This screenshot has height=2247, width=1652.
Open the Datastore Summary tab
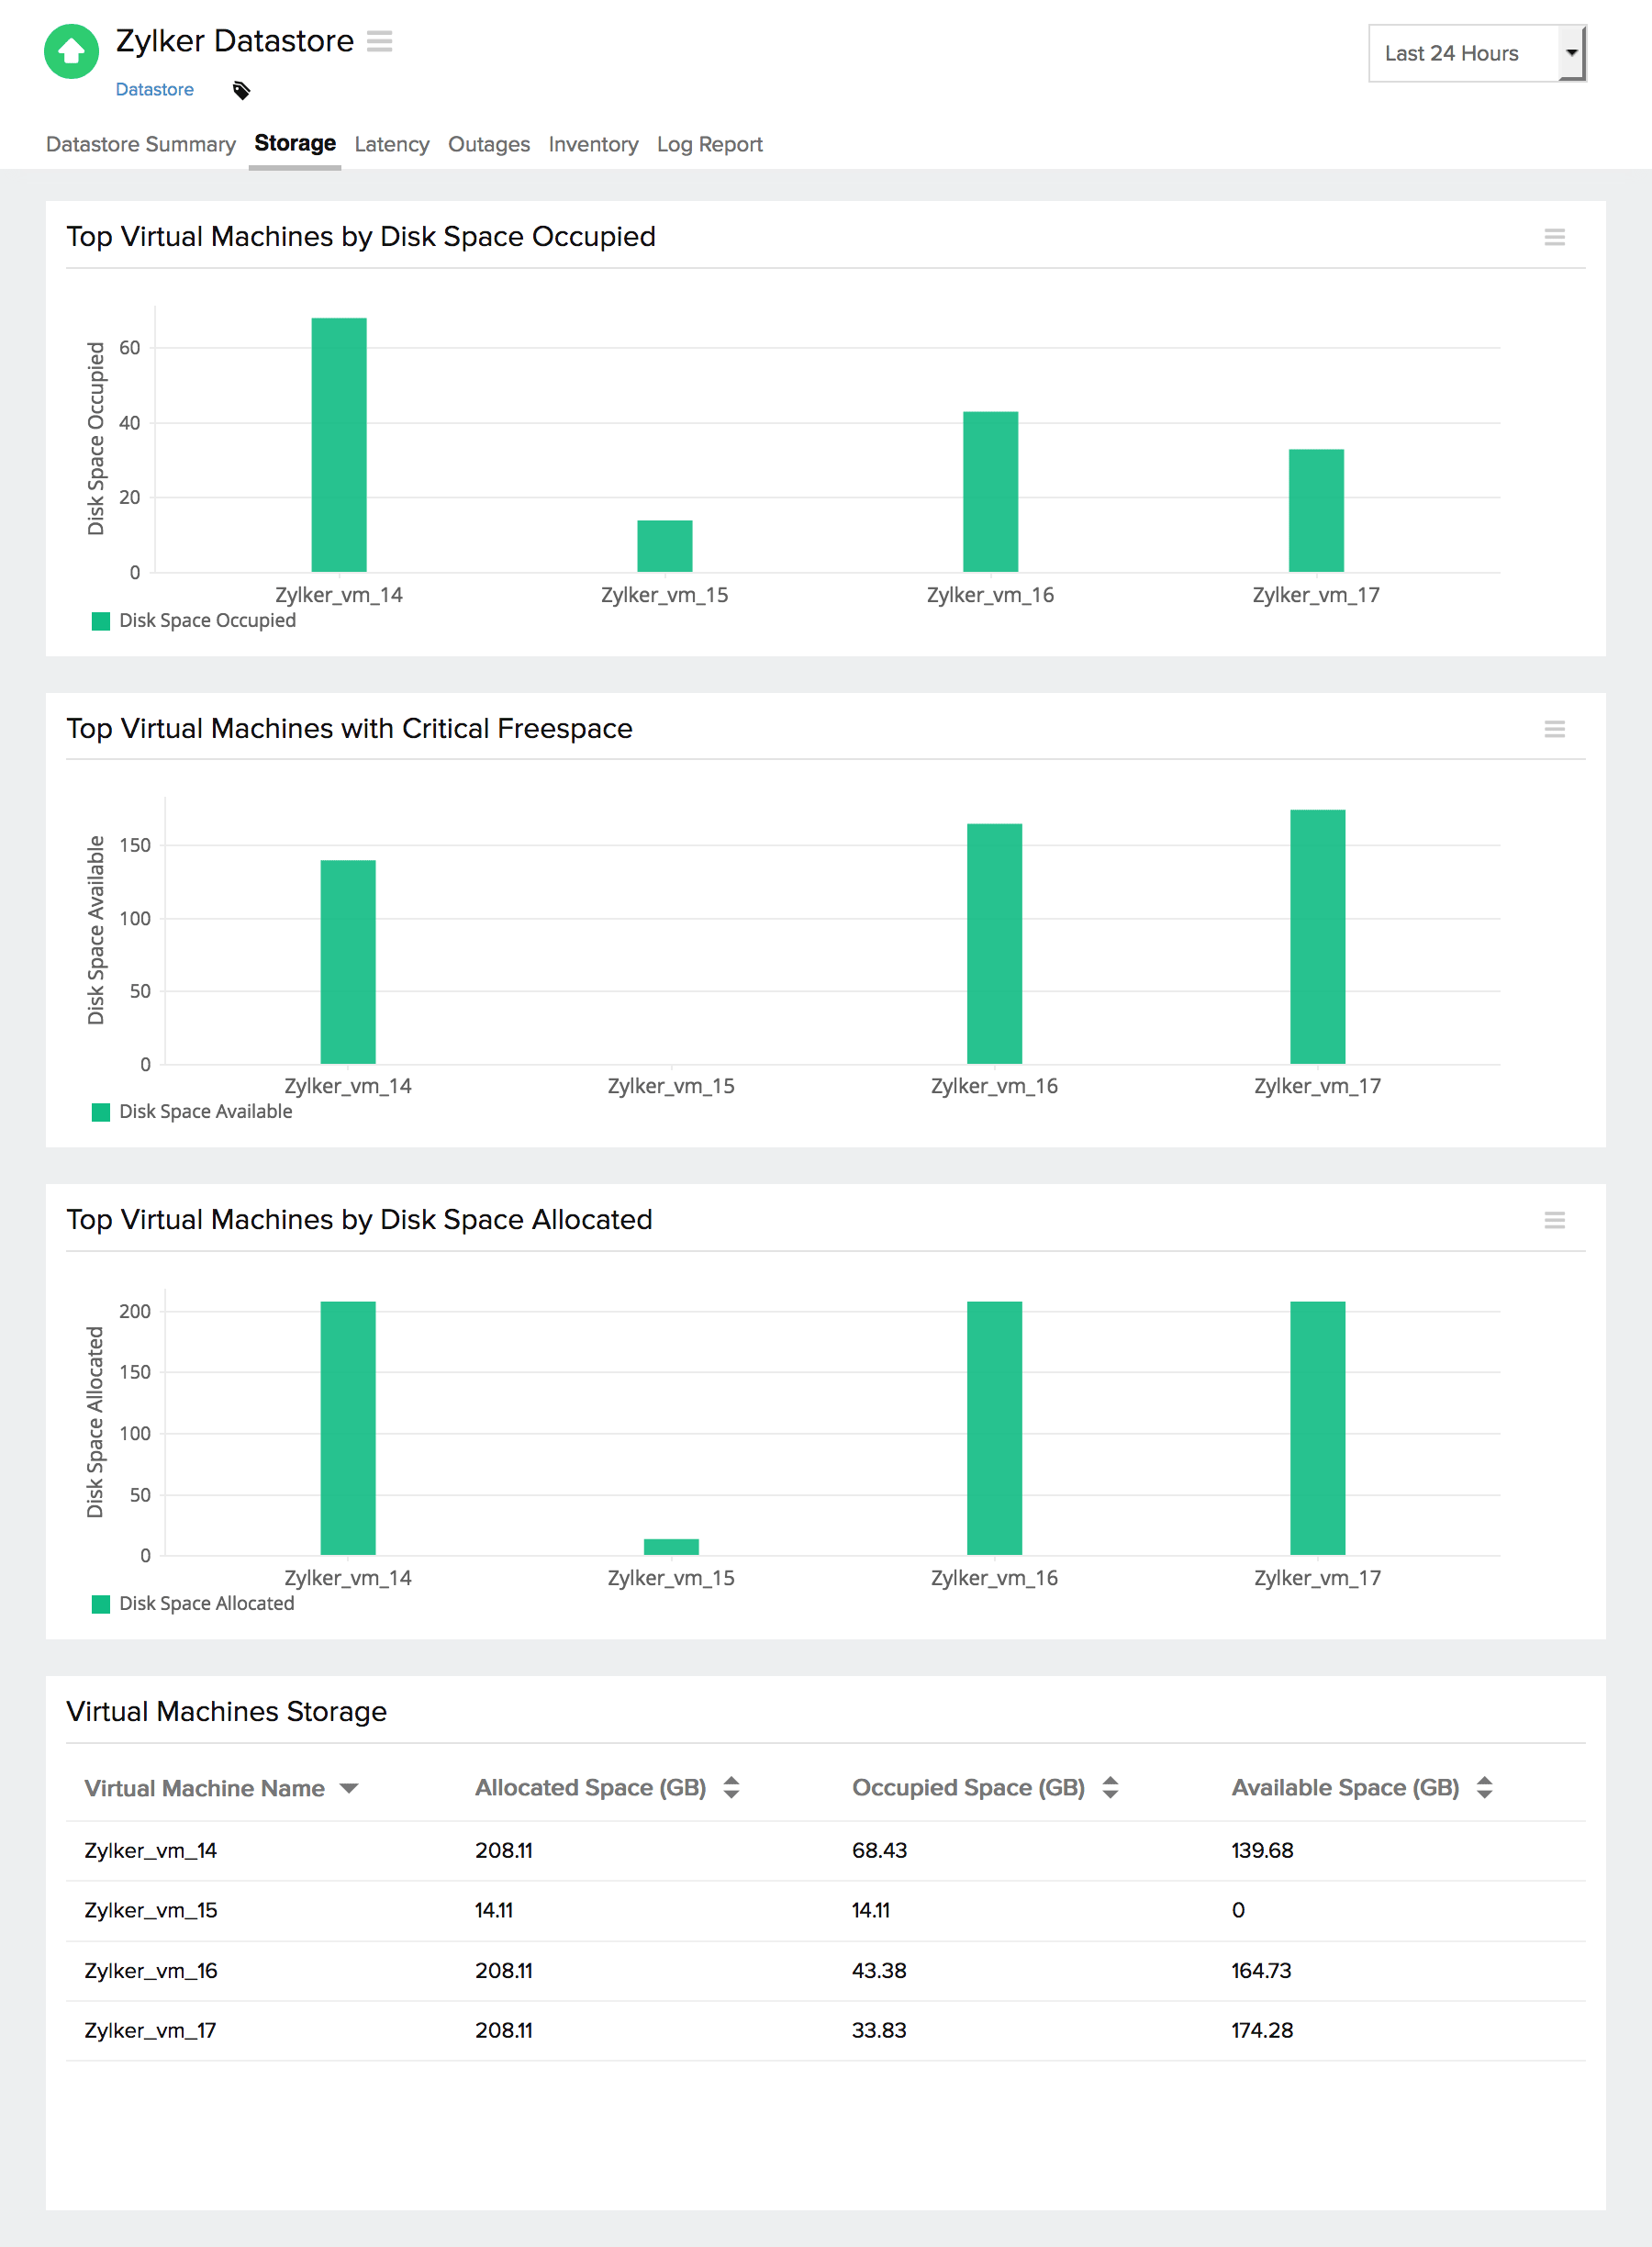141,145
